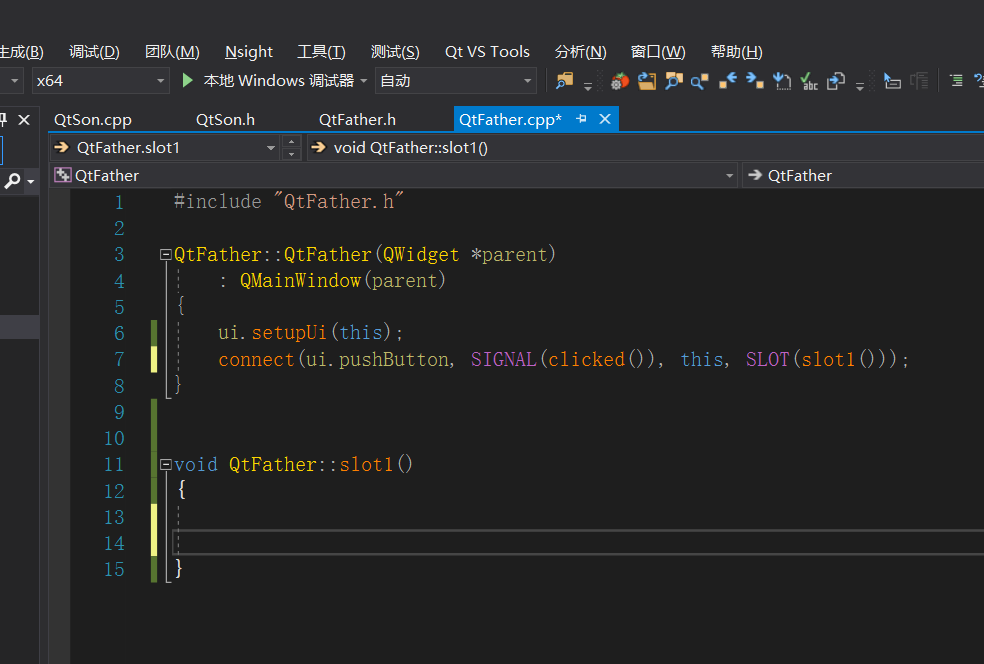The image size is (984, 664).
Task: Click the arrow icon beside QtFather.slot1
Action: [62, 147]
